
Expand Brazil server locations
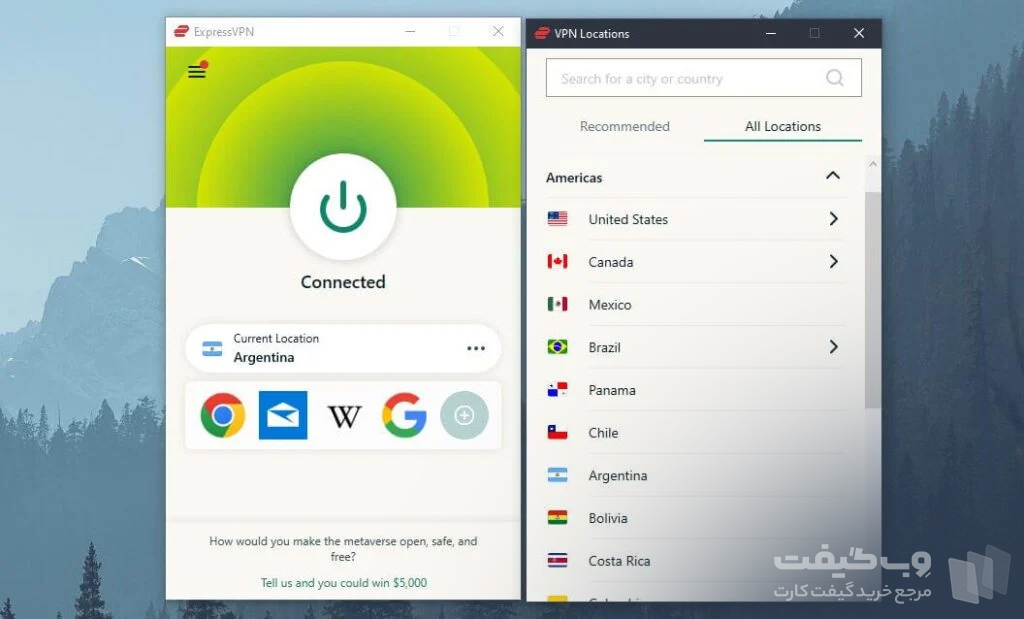tap(833, 347)
